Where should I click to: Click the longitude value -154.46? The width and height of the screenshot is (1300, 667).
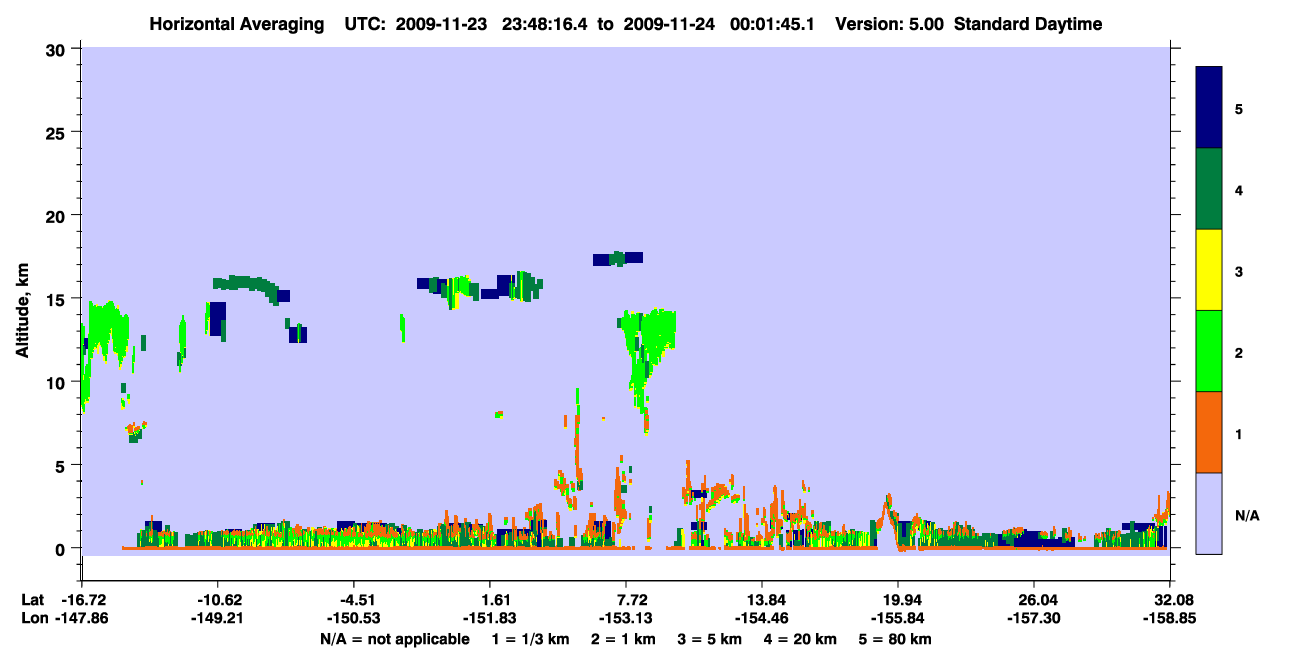coord(762,618)
